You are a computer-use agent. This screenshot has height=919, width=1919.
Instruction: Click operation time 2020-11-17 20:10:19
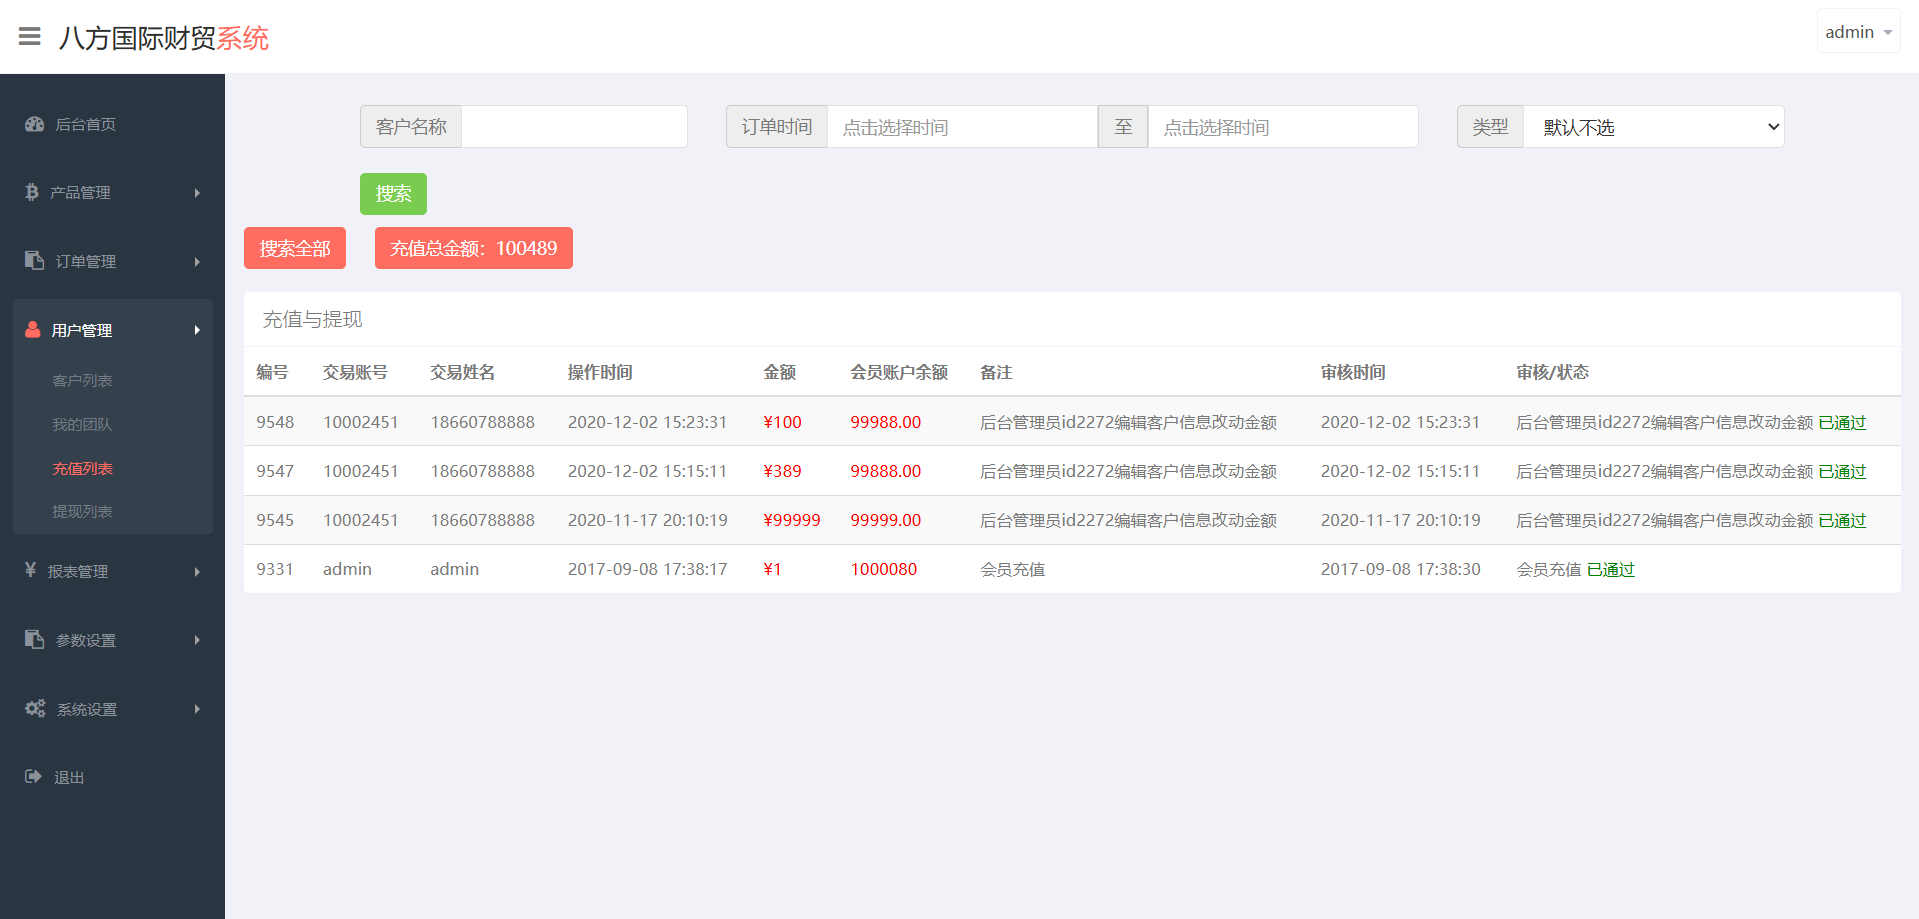(647, 520)
